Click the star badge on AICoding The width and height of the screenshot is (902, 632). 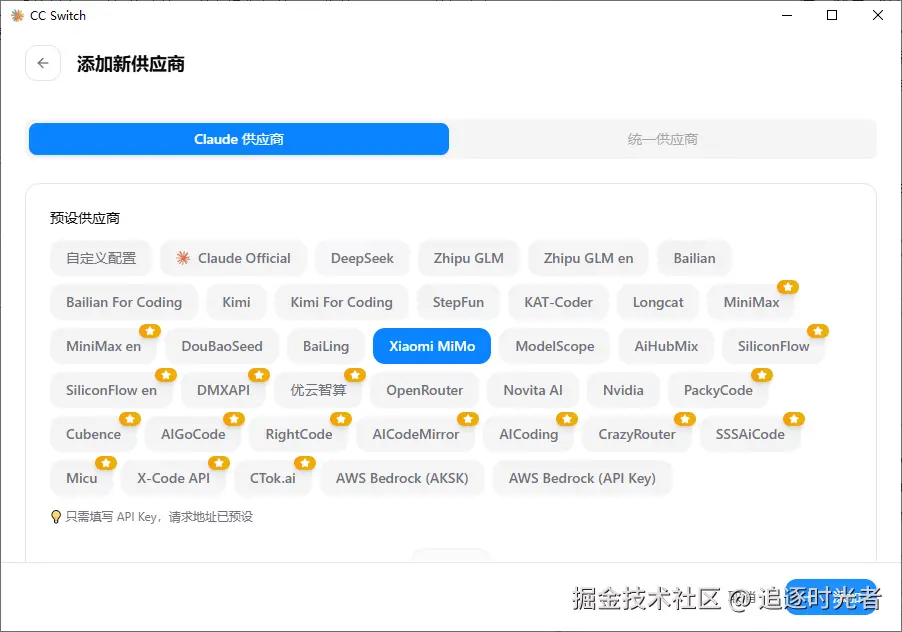point(567,419)
